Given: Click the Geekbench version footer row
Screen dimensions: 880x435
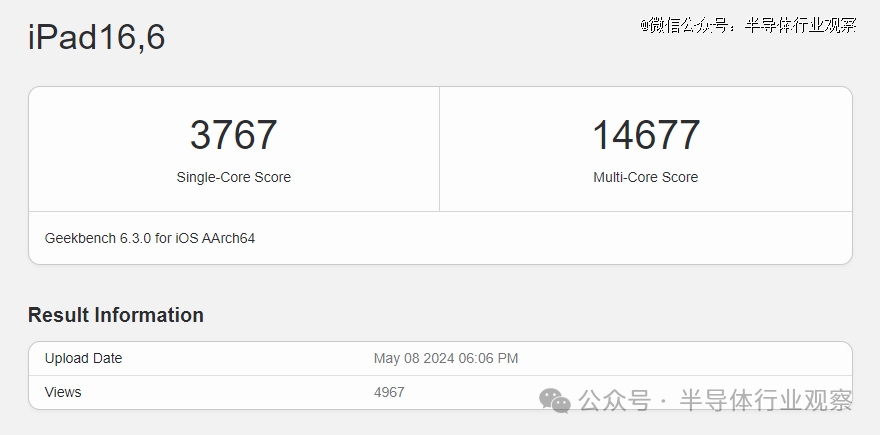Looking at the screenshot, I should pyautogui.click(x=441, y=238).
